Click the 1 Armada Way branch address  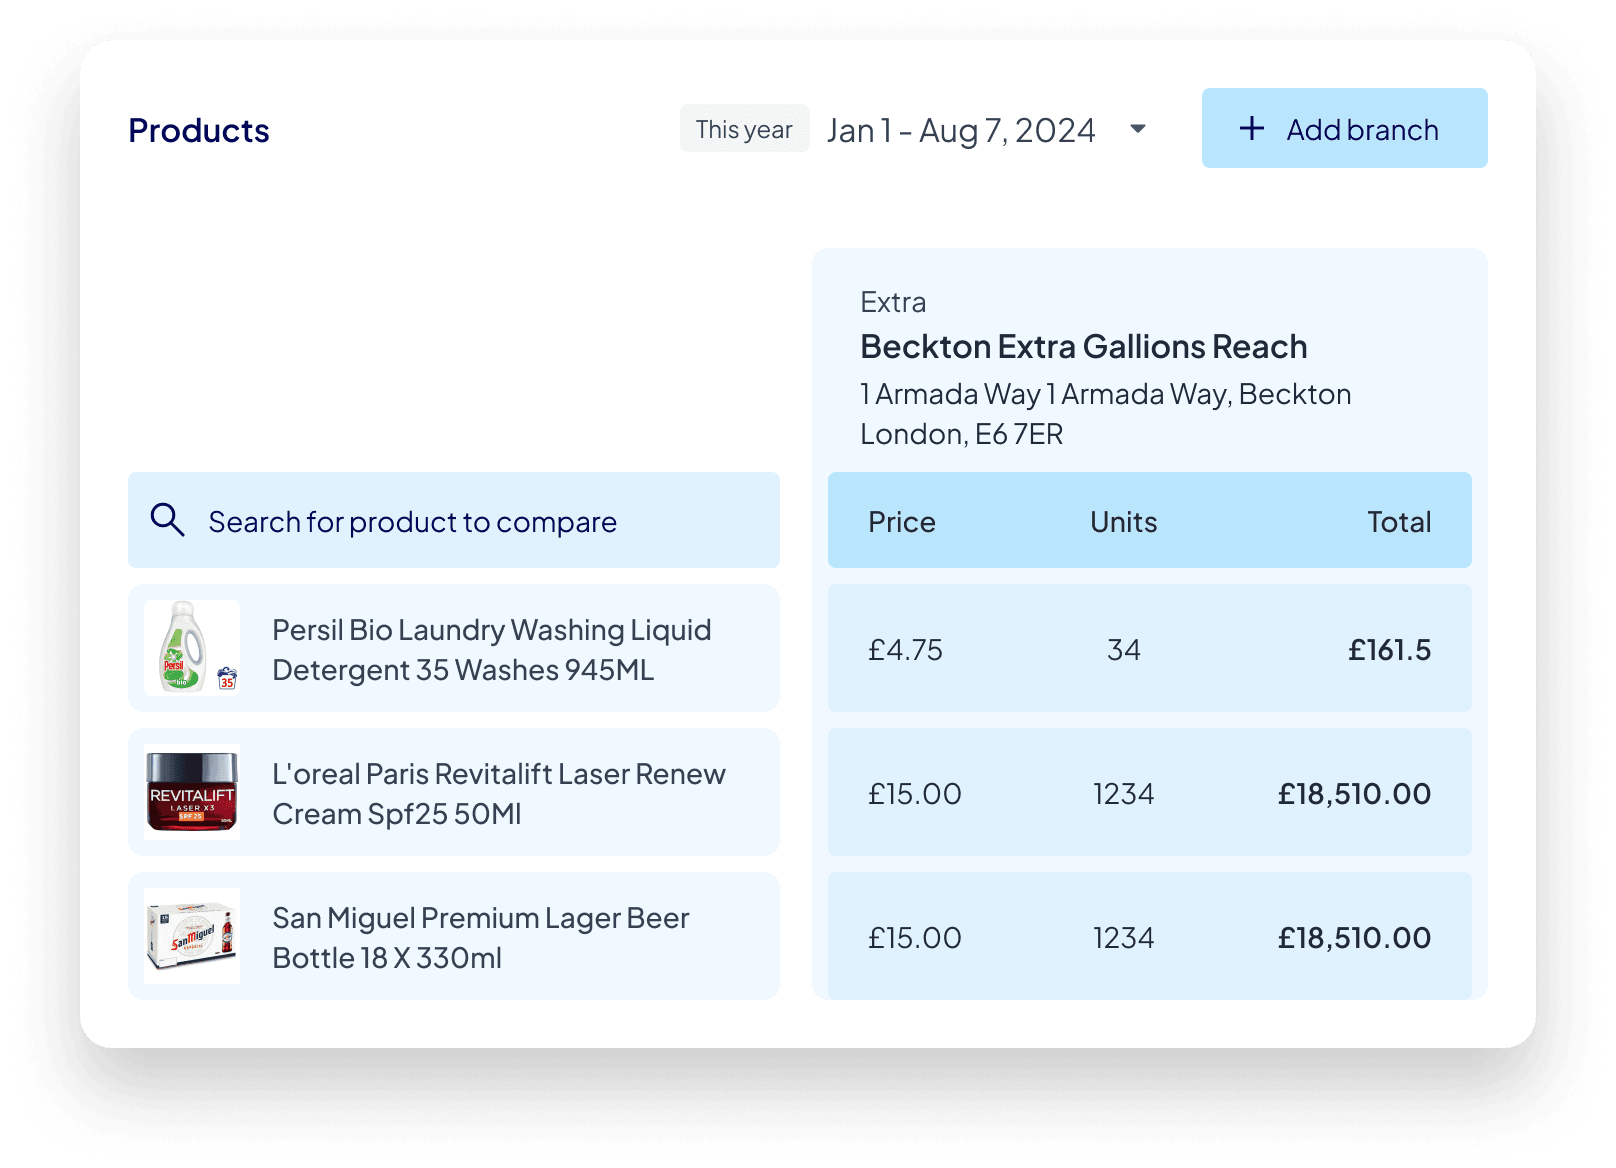click(x=1105, y=414)
